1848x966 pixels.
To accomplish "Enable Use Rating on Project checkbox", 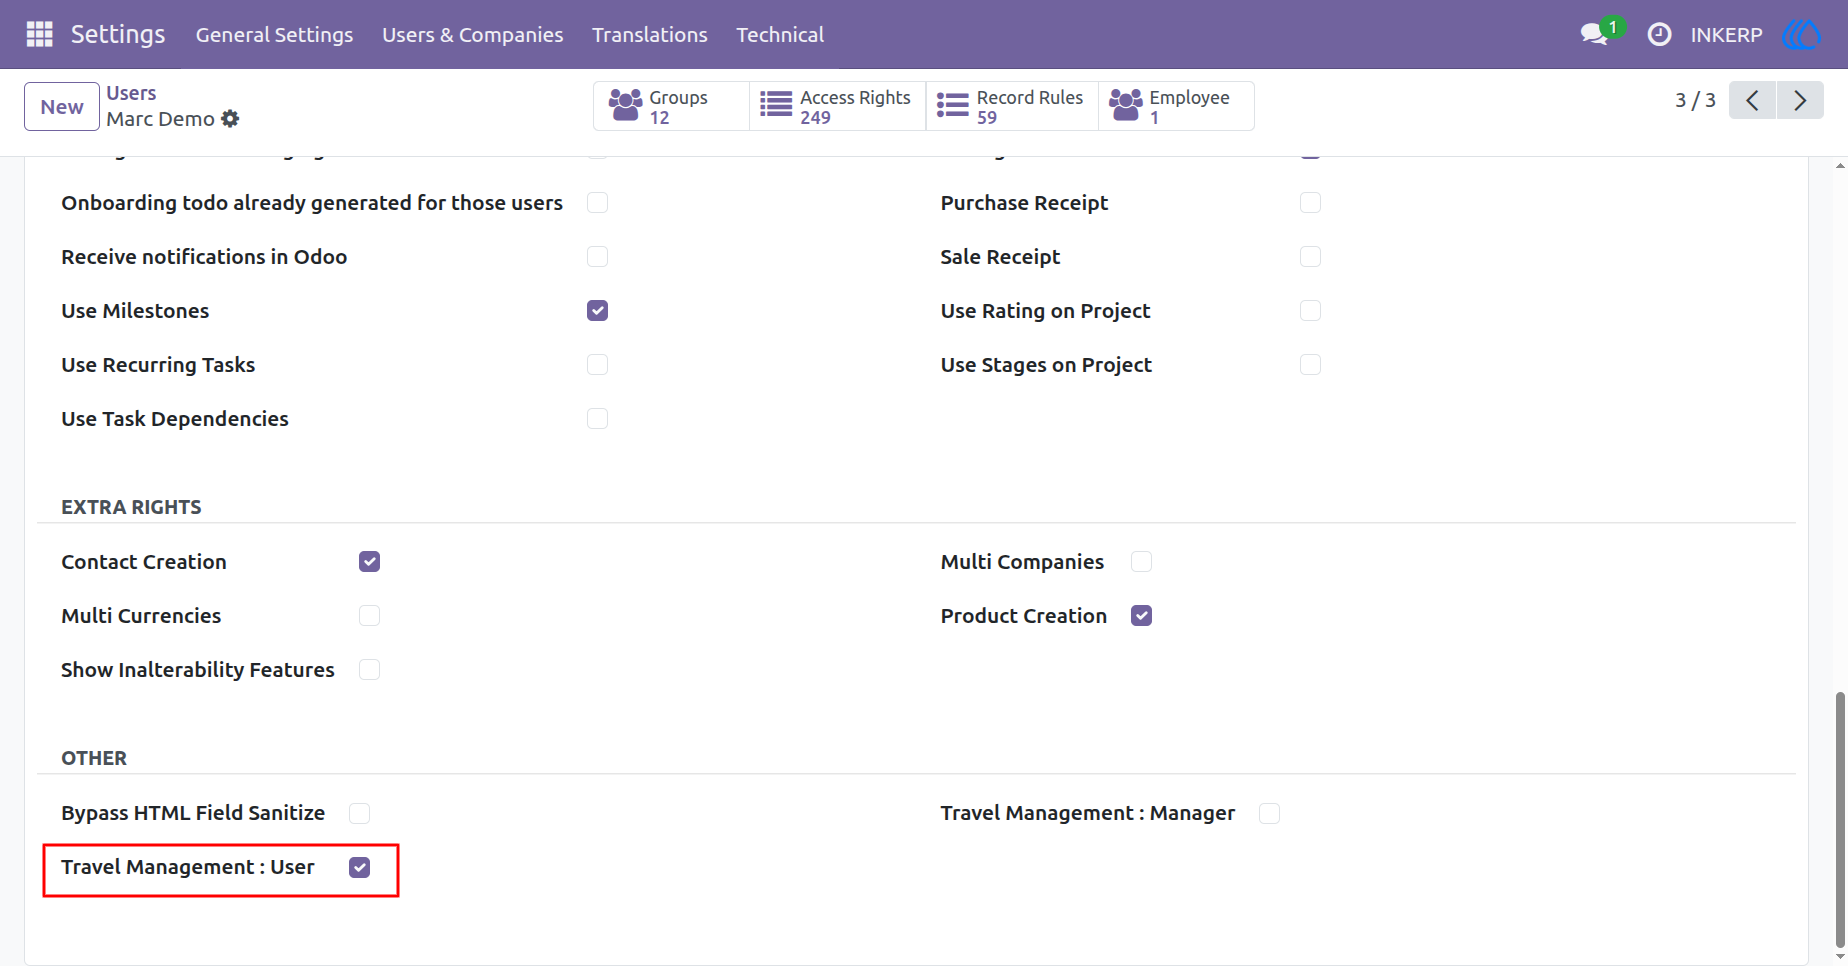I will point(1310,311).
